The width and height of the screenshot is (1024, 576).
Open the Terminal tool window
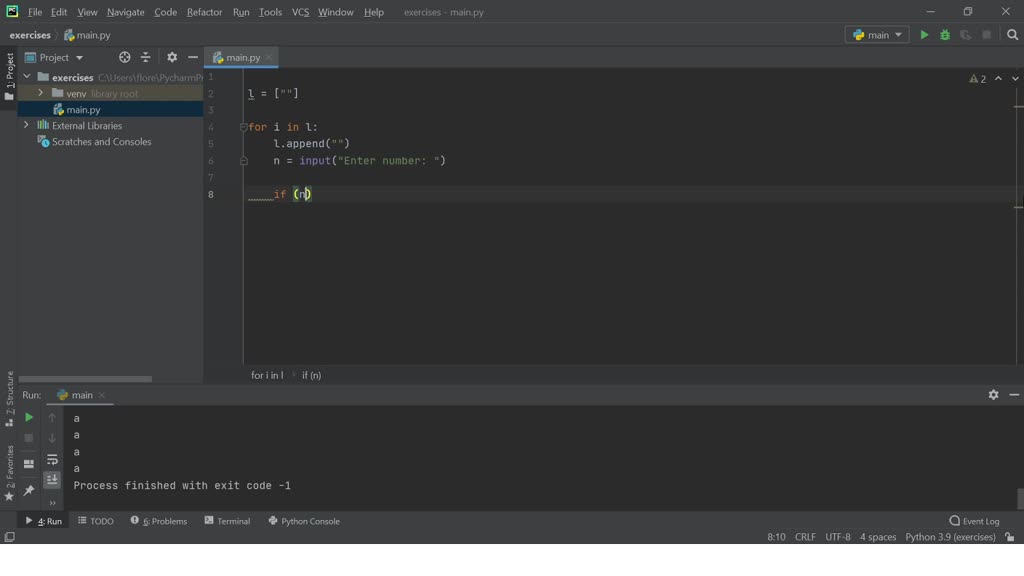click(x=227, y=521)
